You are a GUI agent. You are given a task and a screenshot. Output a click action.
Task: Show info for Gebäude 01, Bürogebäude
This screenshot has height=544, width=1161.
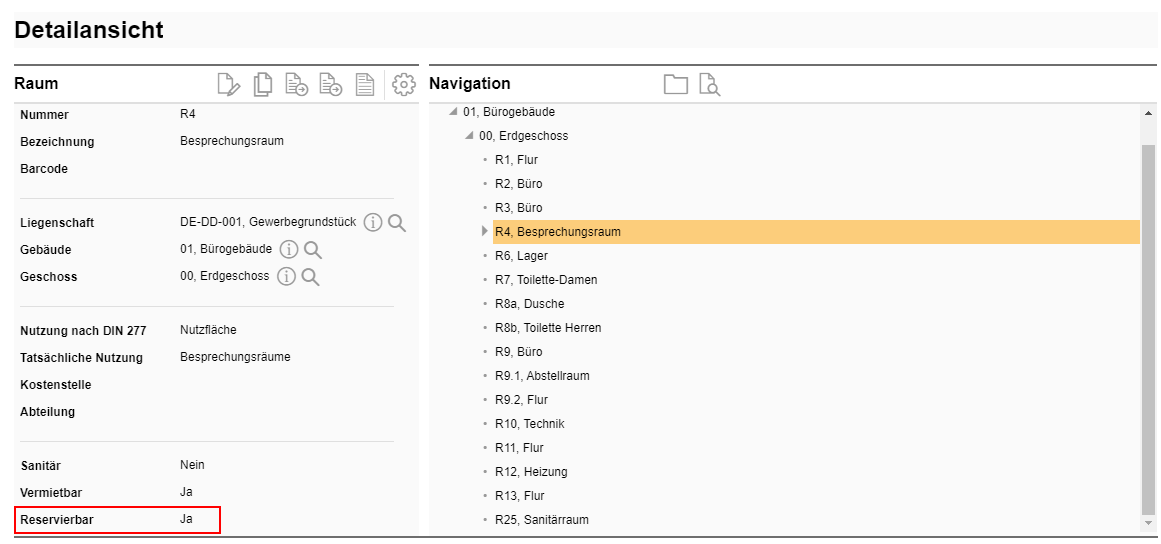pyautogui.click(x=289, y=250)
